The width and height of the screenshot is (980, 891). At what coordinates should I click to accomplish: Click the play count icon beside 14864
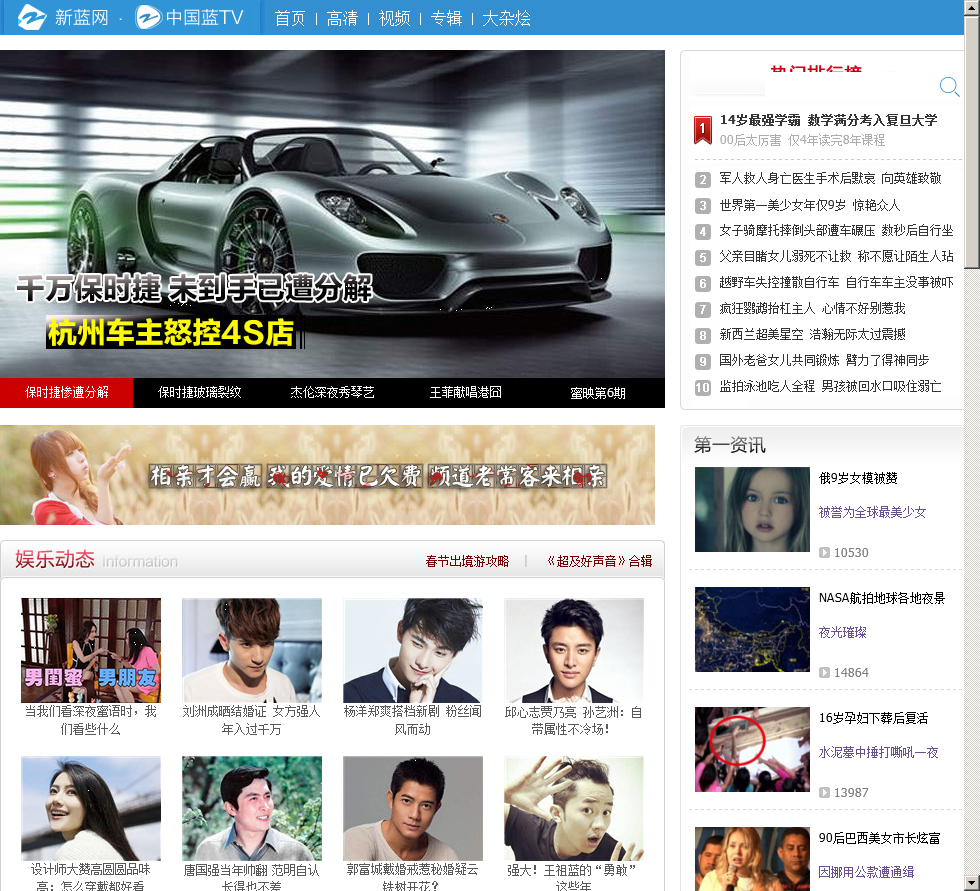[x=824, y=672]
